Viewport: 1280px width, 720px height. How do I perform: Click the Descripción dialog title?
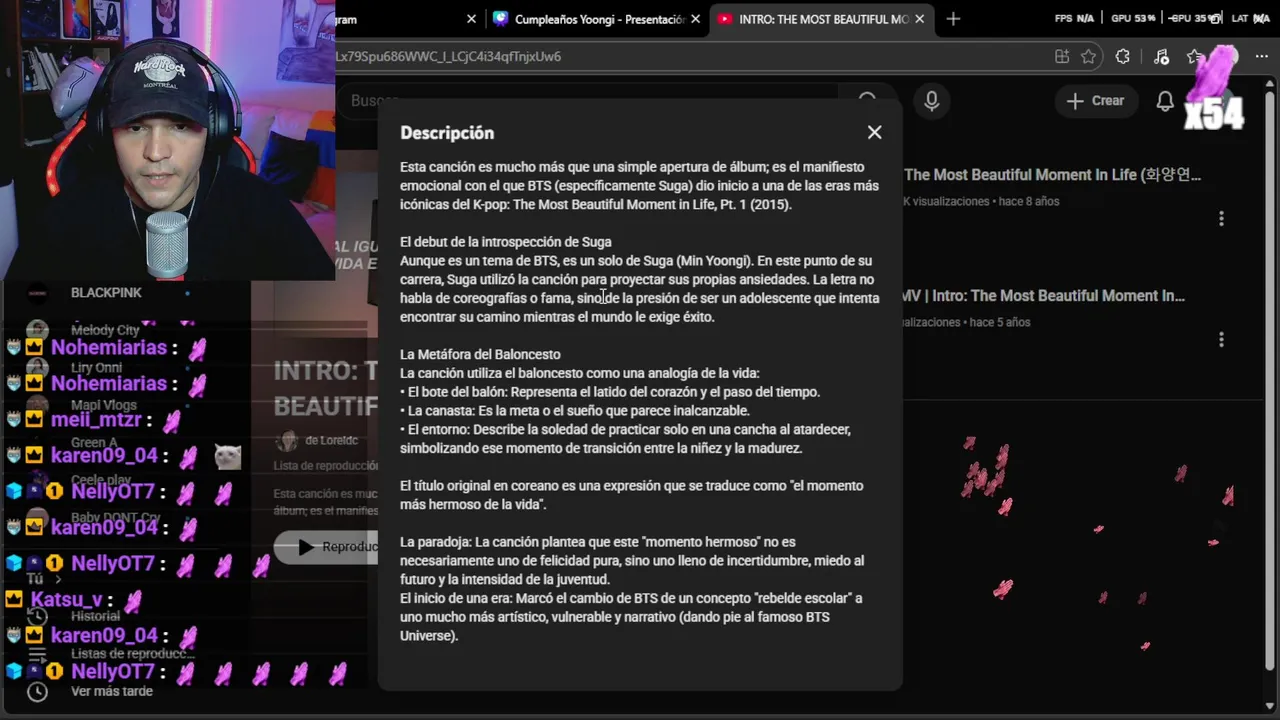point(447,133)
